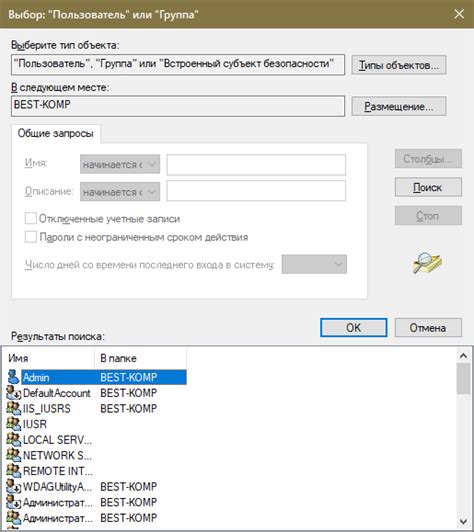
Task: Click the Admin user account icon
Action: point(13,377)
